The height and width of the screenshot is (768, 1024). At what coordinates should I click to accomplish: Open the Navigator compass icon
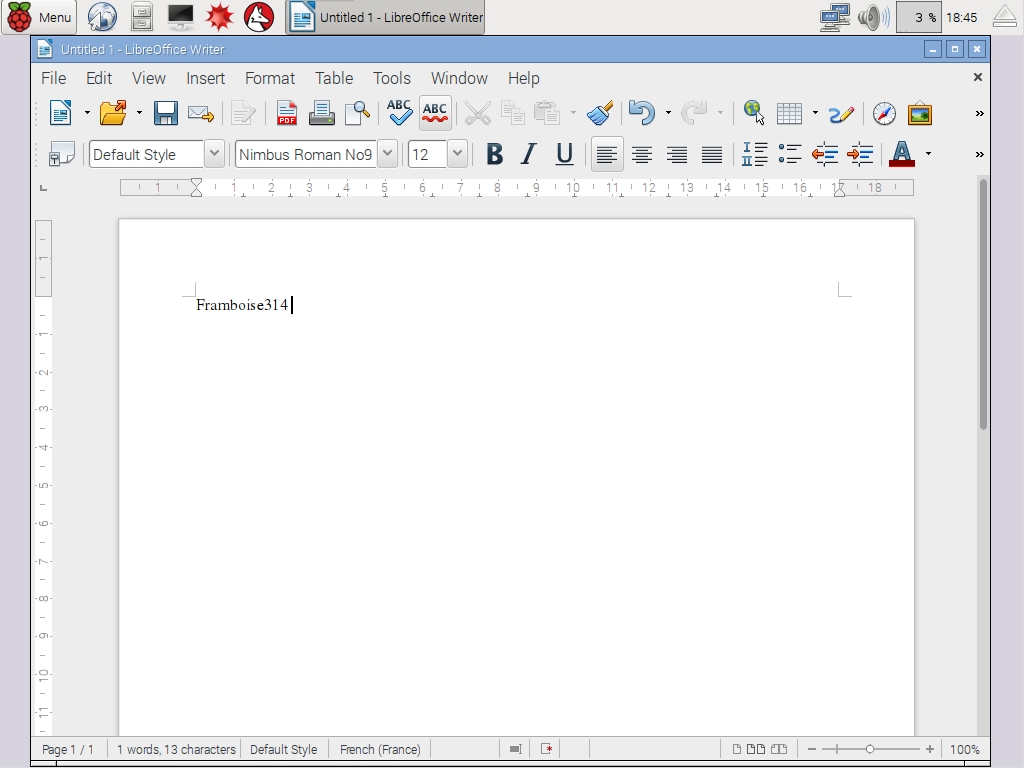pos(884,113)
